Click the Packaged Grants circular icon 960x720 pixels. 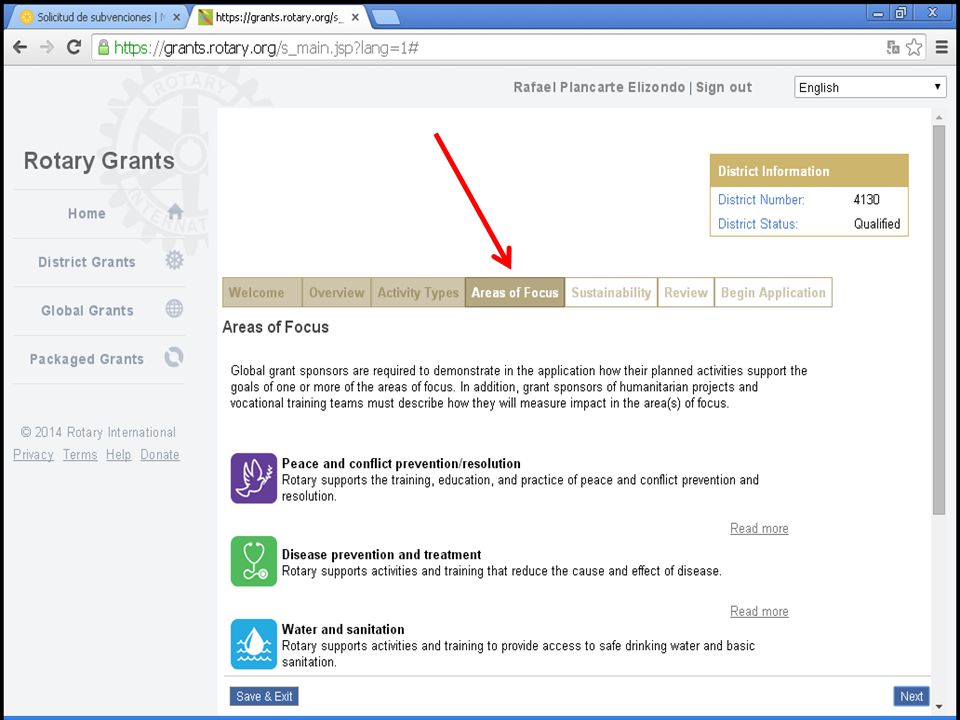174,357
